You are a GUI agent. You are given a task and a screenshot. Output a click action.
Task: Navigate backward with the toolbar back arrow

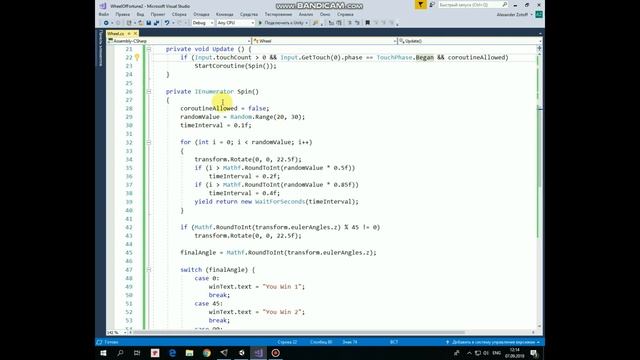coord(106,23)
